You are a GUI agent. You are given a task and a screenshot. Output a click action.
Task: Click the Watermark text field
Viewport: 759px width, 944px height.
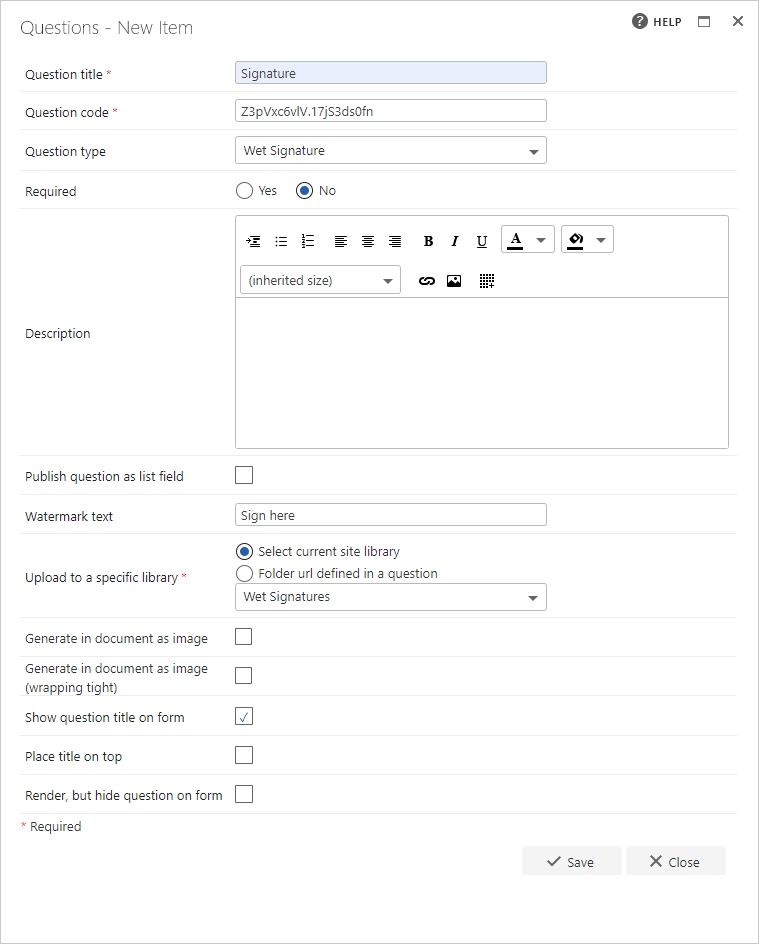coord(391,515)
